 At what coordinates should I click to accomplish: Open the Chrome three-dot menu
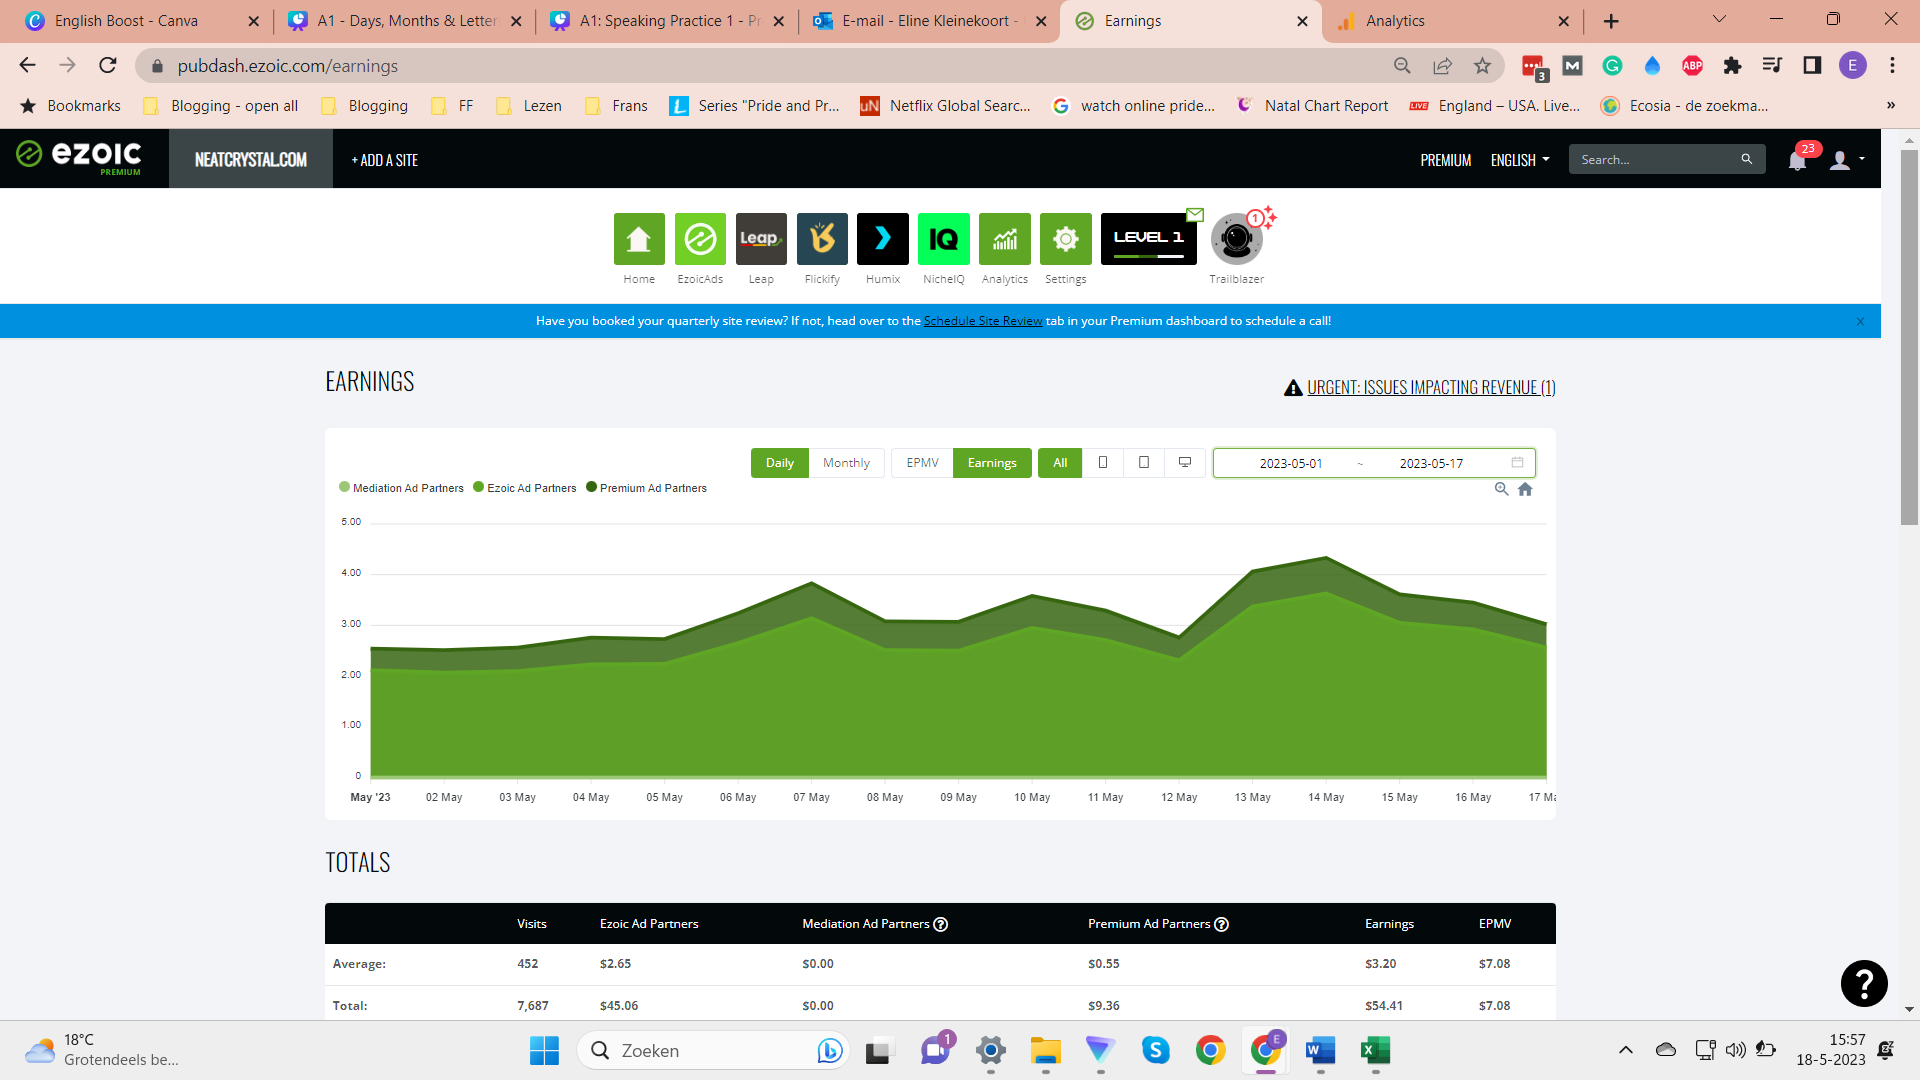click(x=1892, y=66)
